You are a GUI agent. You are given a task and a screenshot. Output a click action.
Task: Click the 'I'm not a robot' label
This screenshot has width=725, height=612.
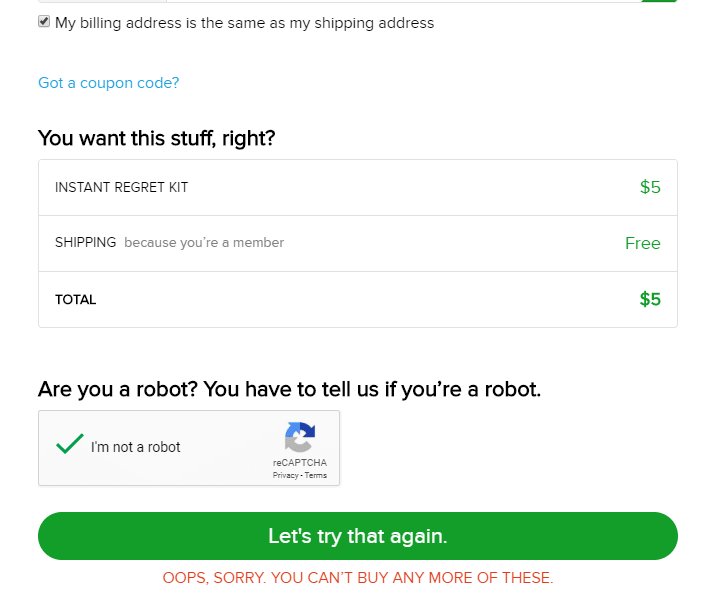tap(135, 447)
